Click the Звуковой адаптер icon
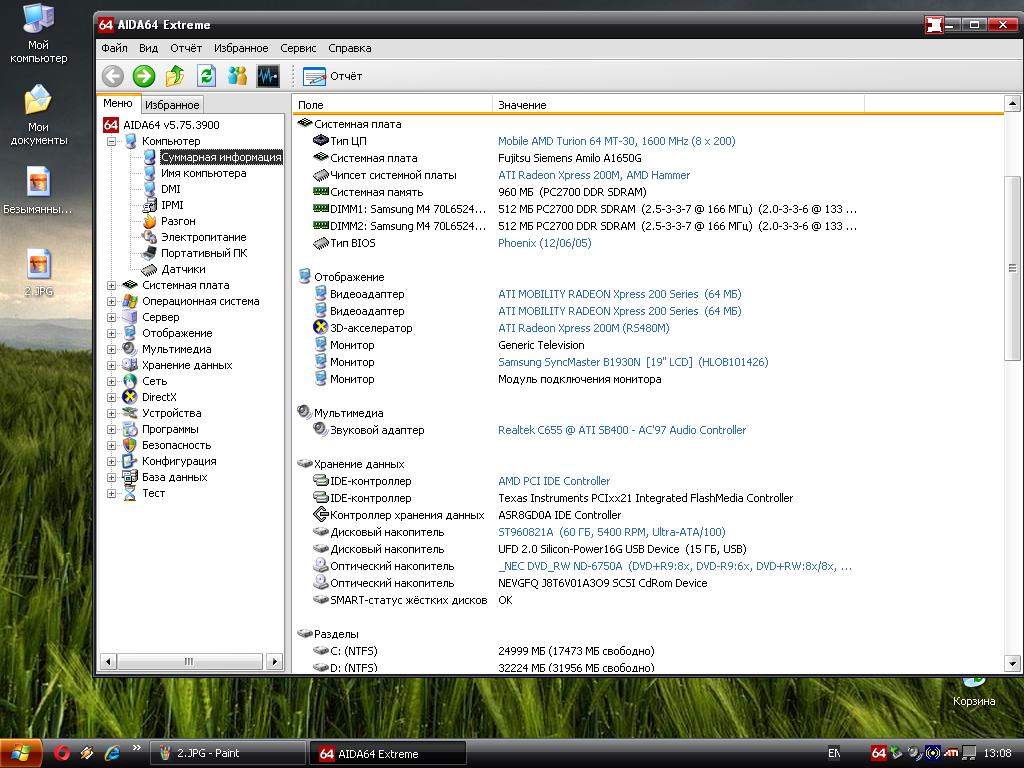This screenshot has width=1024, height=768. (x=321, y=429)
